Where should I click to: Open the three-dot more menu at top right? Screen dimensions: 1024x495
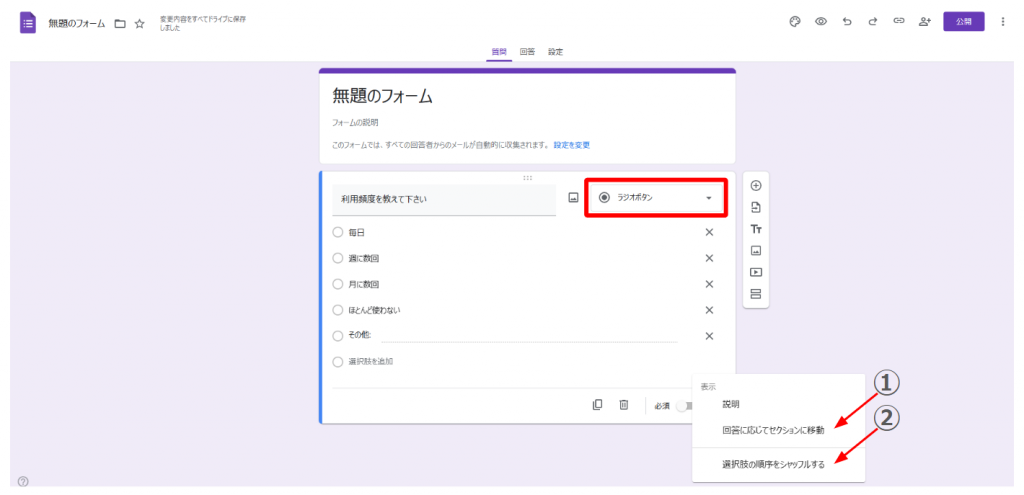coord(1003,21)
